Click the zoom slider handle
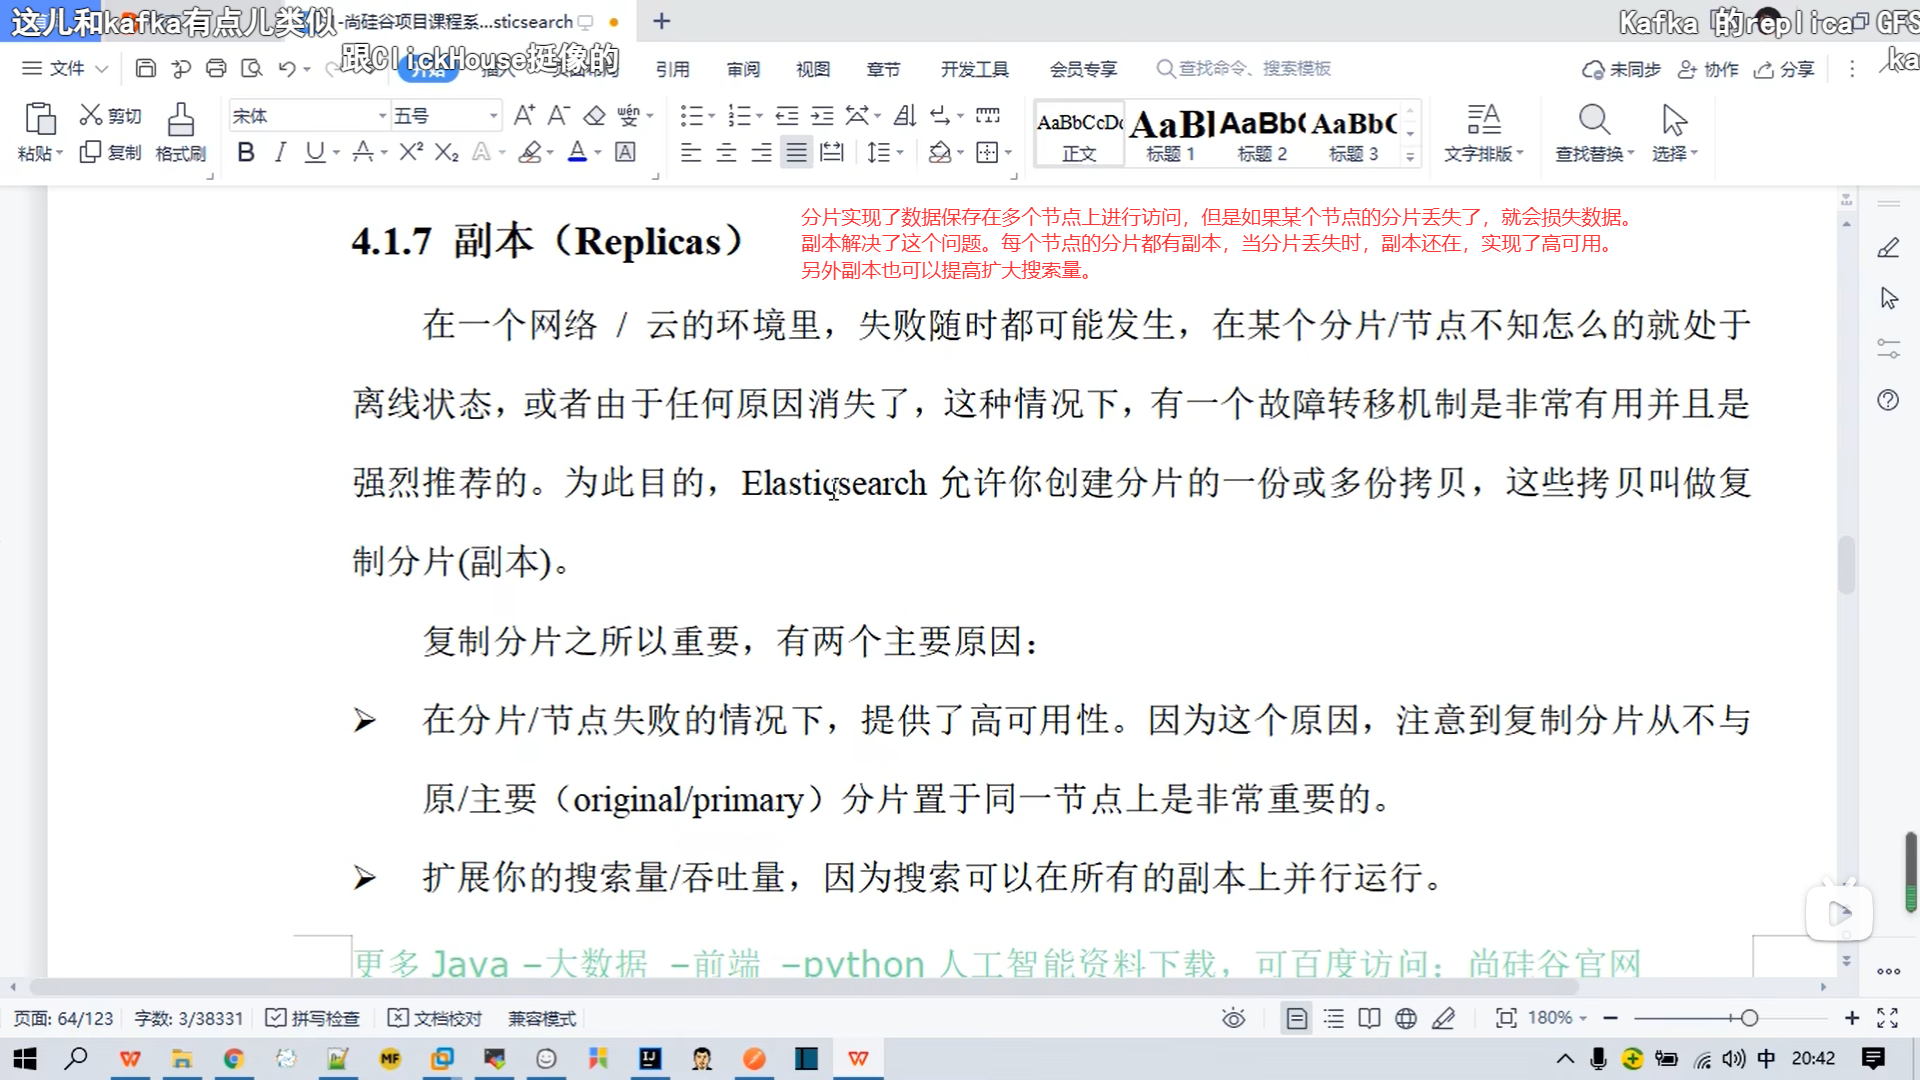 coord(1749,1018)
